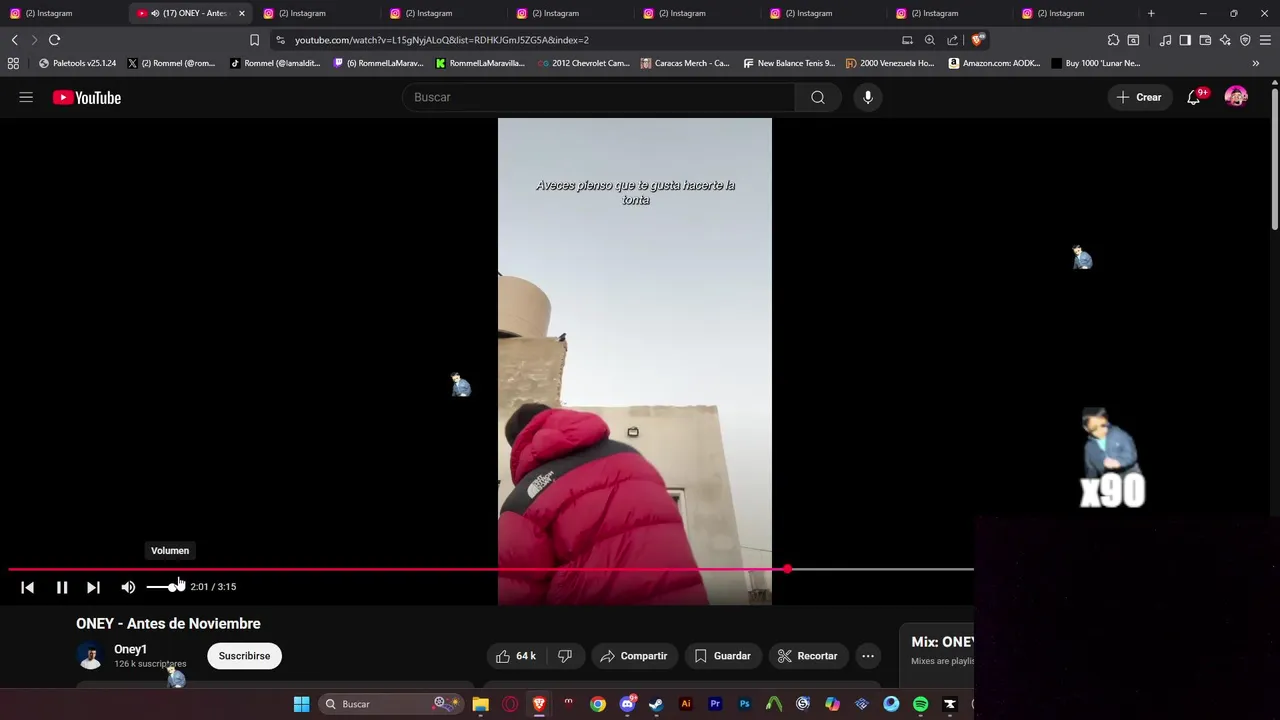Go to the YouTube home logo
The height and width of the screenshot is (720, 1280).
(x=87, y=97)
